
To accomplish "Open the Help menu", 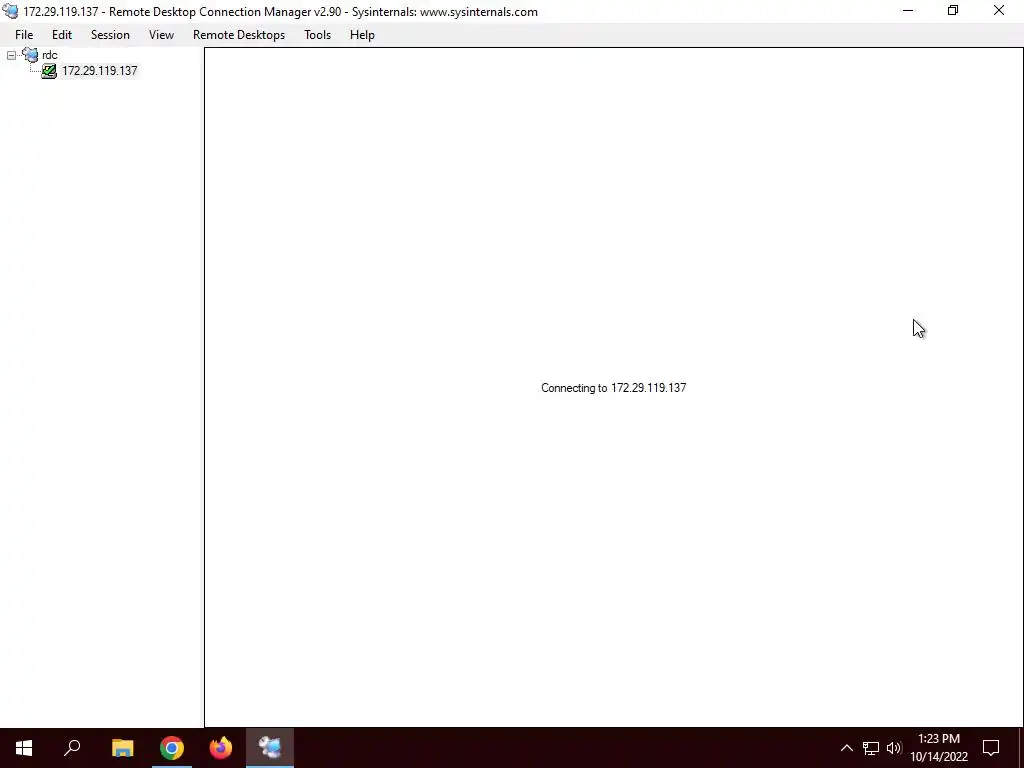I will click(x=362, y=35).
